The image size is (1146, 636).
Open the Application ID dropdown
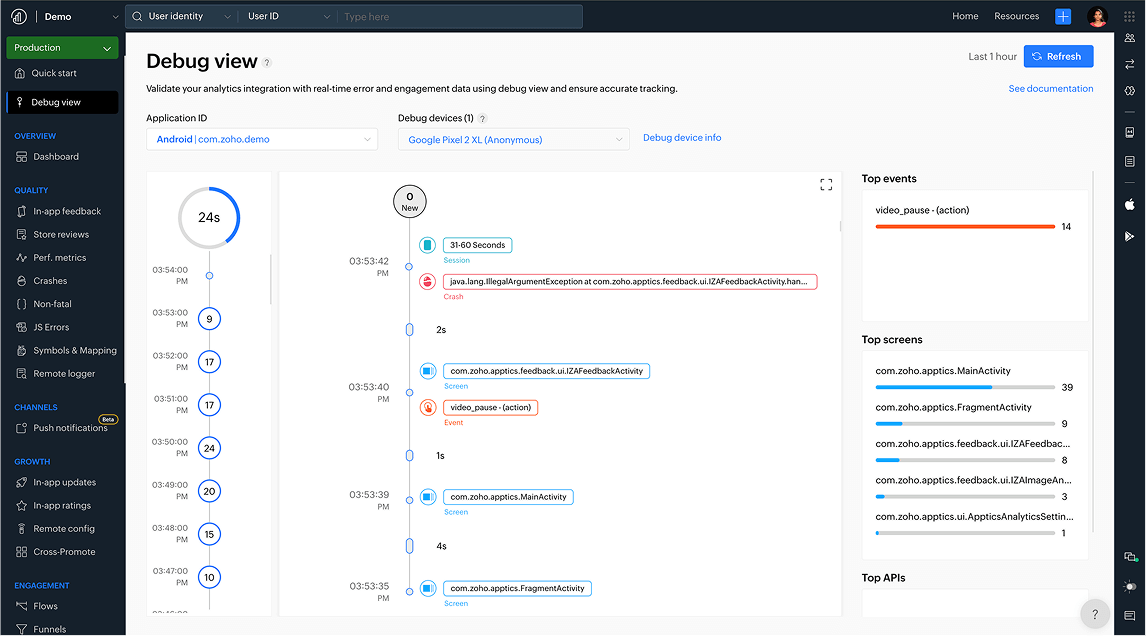point(262,139)
